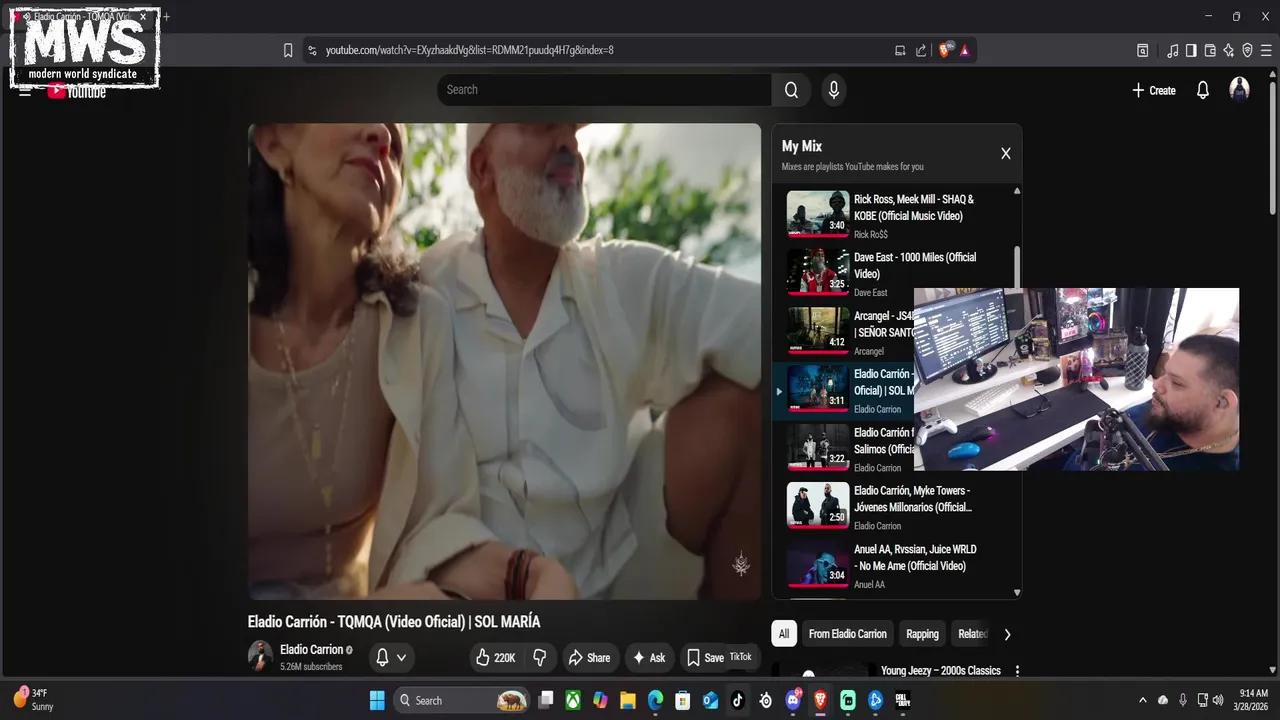Open the Brave Wallet icon
The height and width of the screenshot is (720, 1280).
tap(1210, 50)
